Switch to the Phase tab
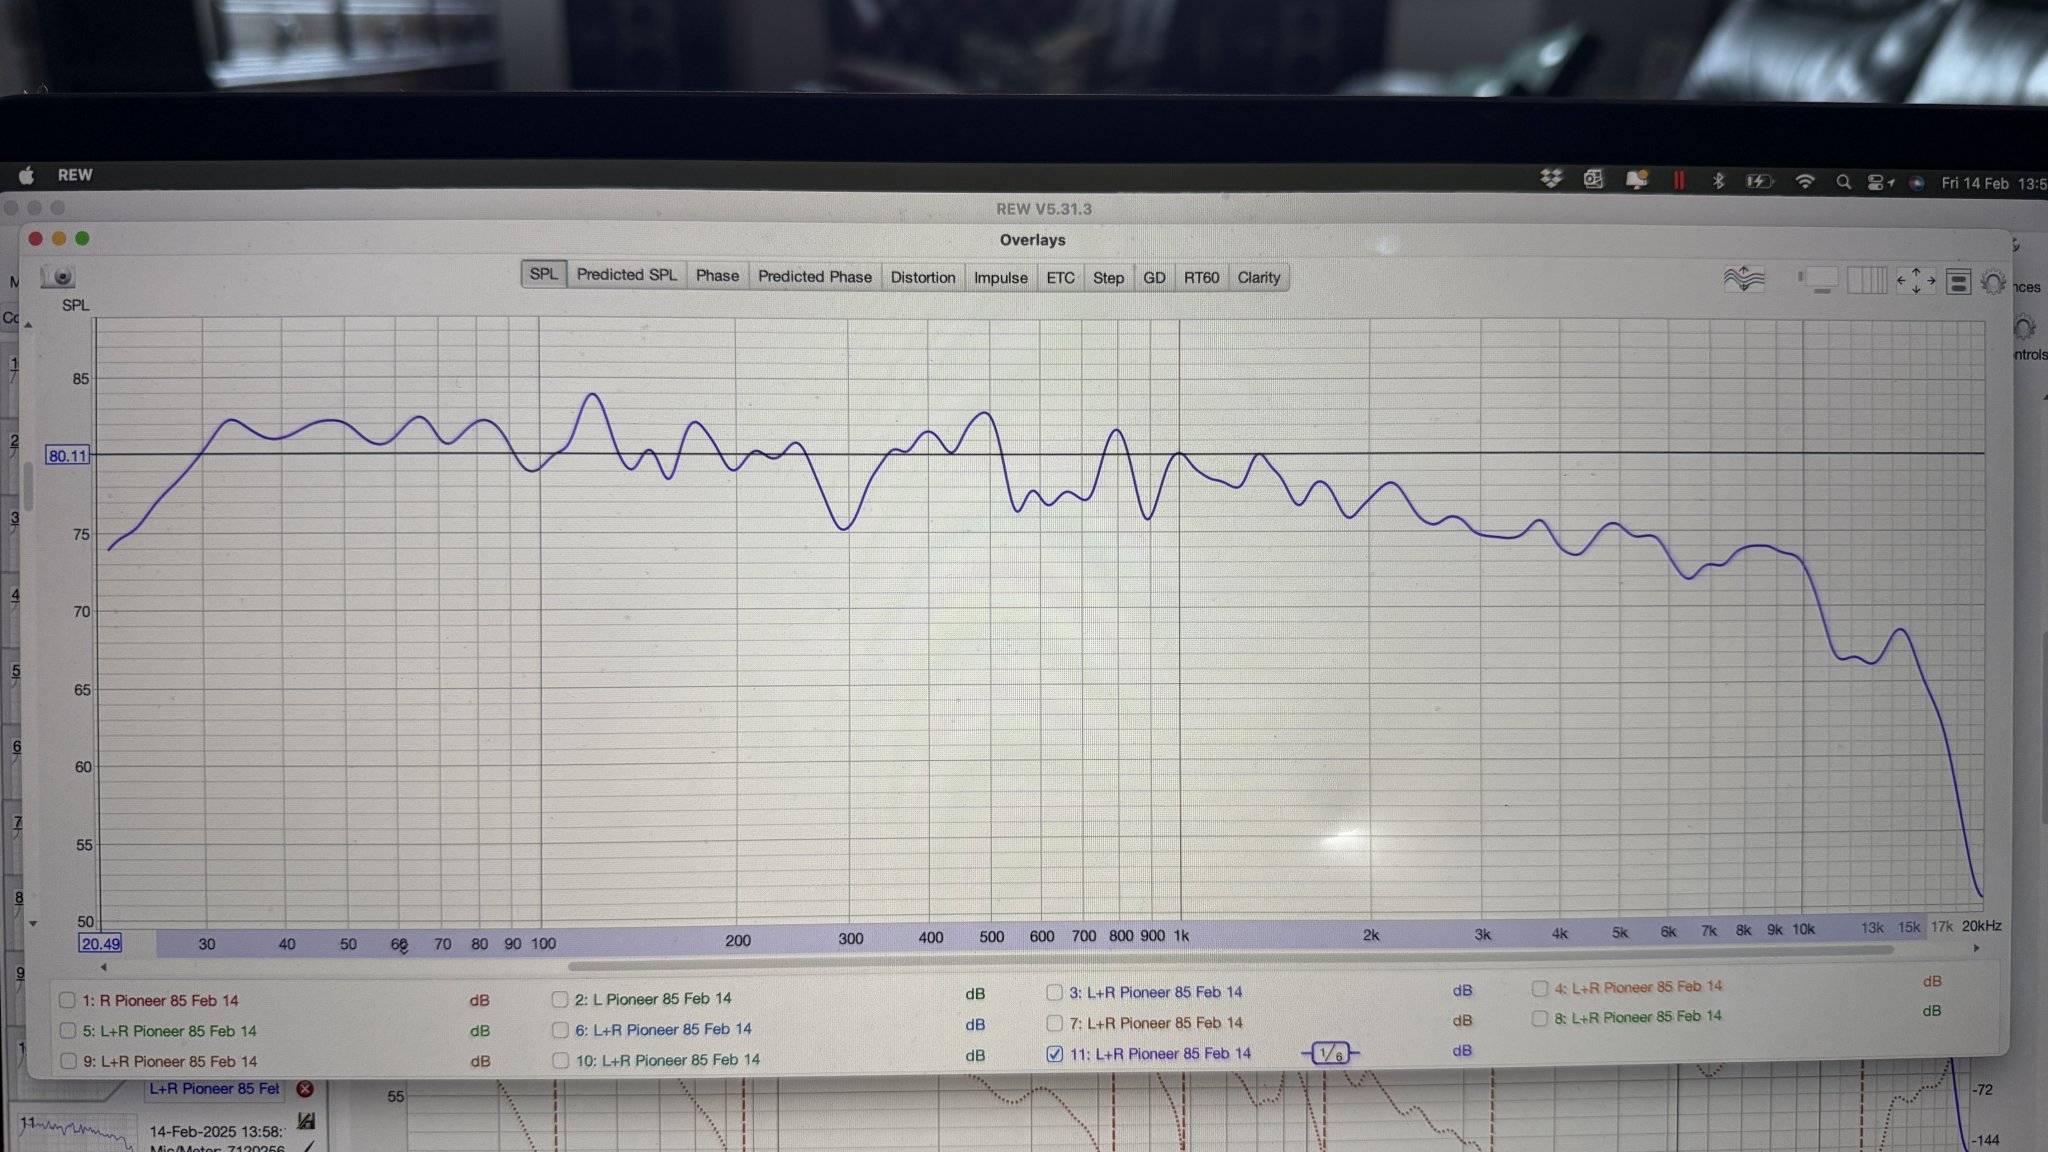The width and height of the screenshot is (2048, 1152). pos(718,276)
